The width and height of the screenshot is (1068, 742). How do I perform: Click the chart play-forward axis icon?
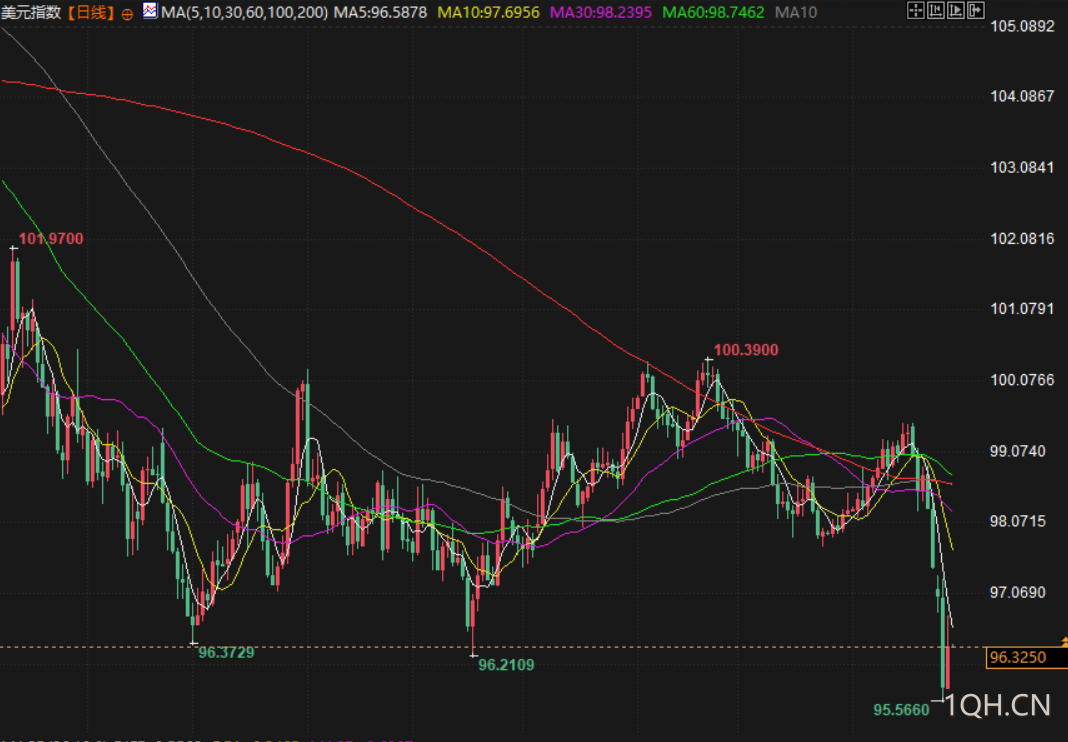pos(956,10)
